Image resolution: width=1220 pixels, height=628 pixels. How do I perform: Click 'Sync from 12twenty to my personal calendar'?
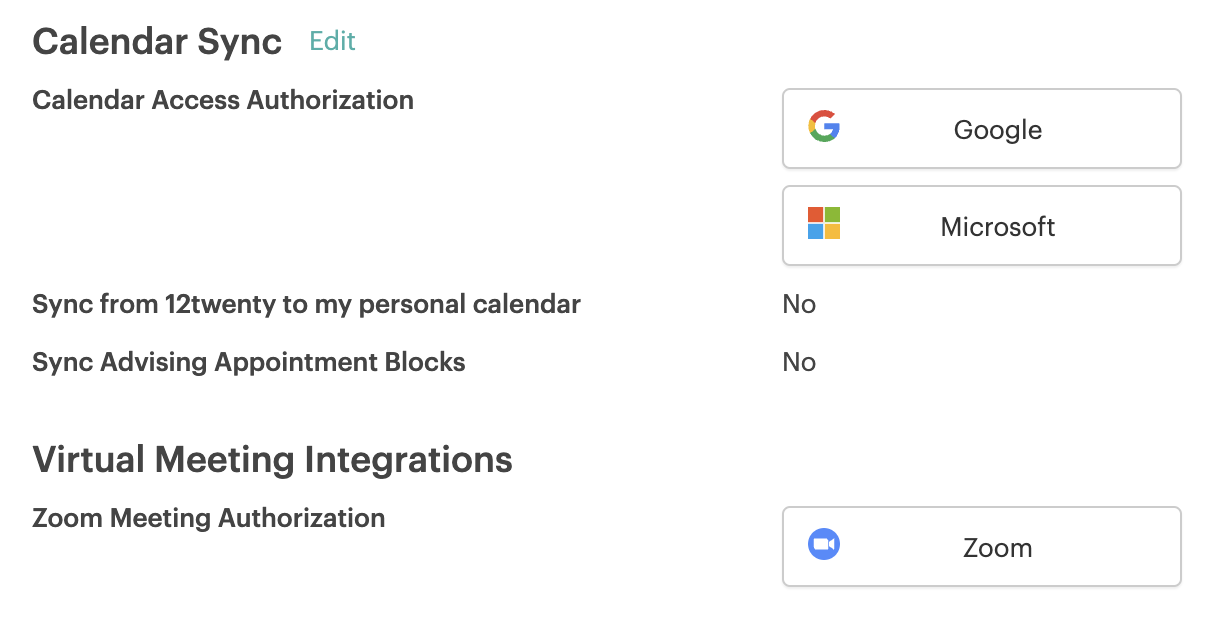coord(306,305)
